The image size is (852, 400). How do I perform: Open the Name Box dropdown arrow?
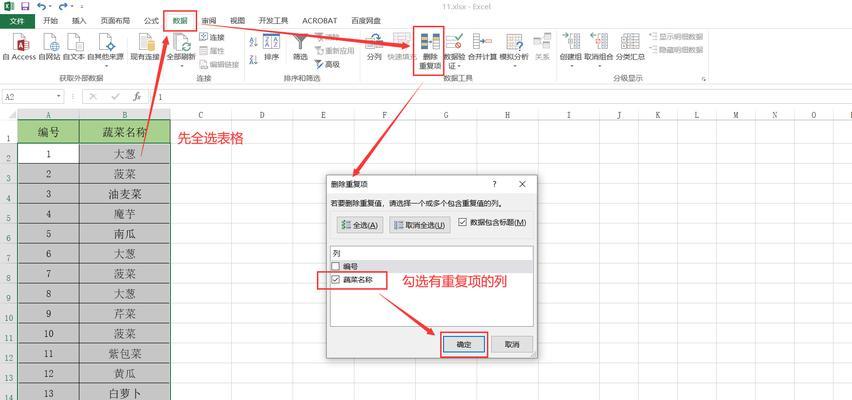coord(59,96)
